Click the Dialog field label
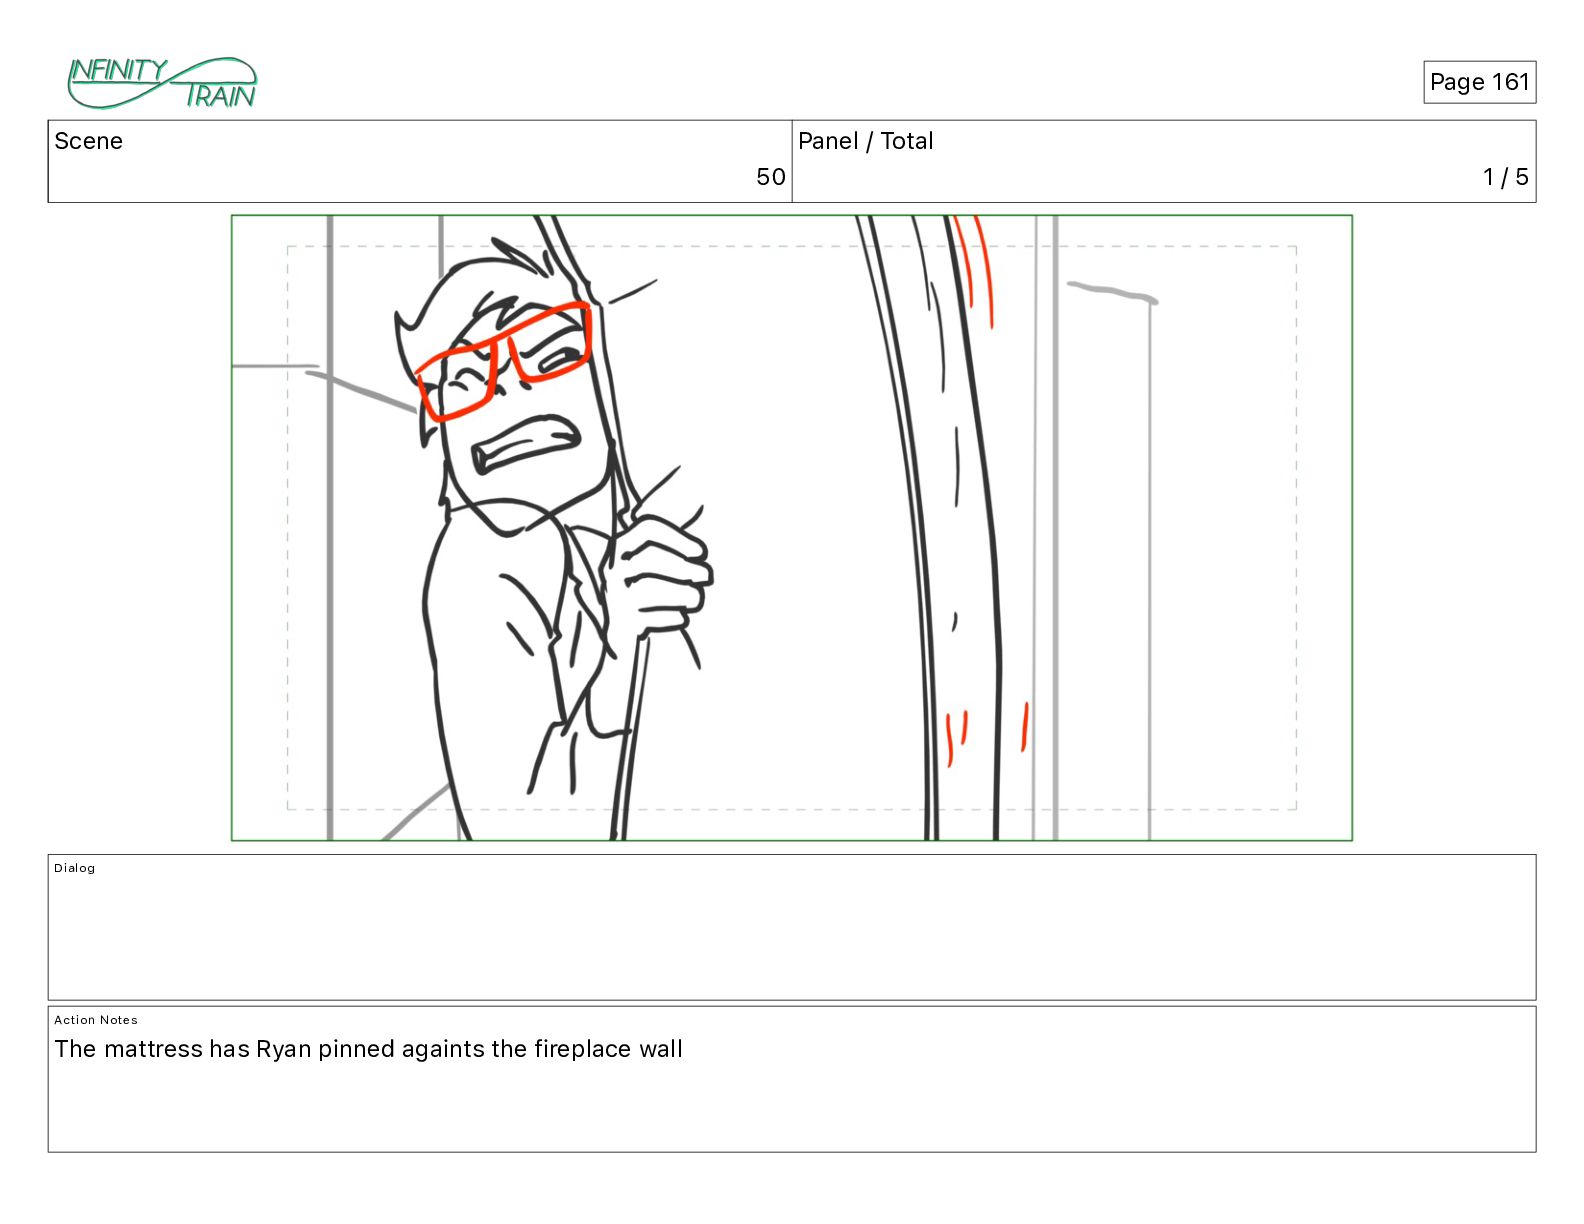 [75, 868]
